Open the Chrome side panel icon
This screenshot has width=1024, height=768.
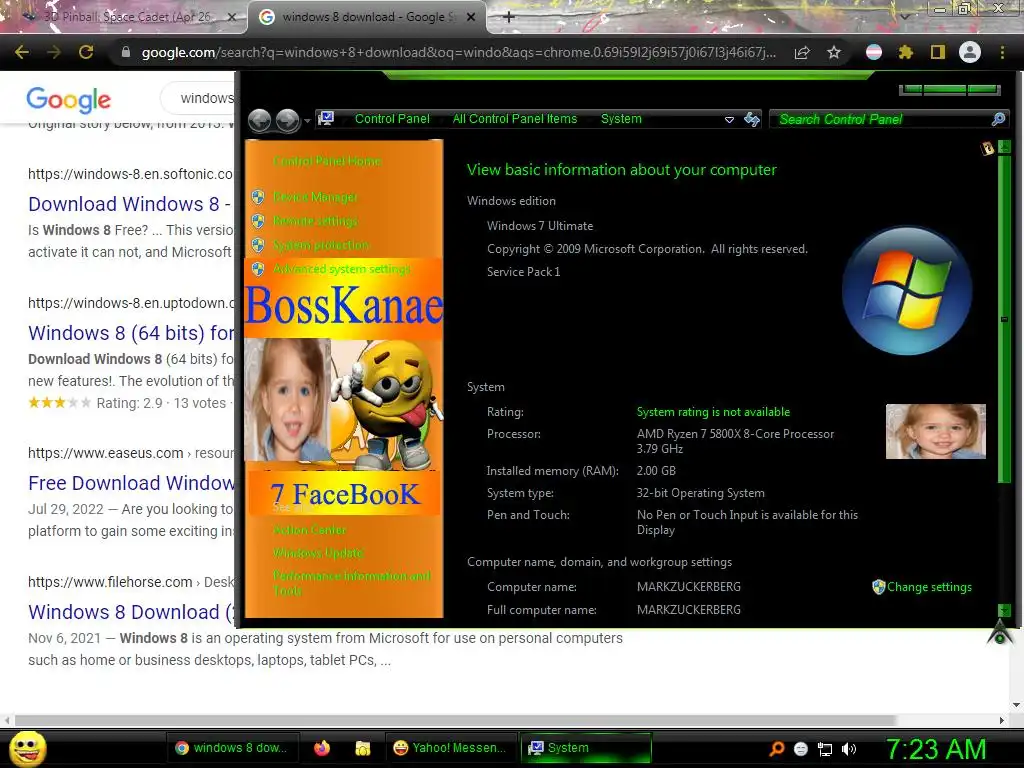click(x=938, y=52)
